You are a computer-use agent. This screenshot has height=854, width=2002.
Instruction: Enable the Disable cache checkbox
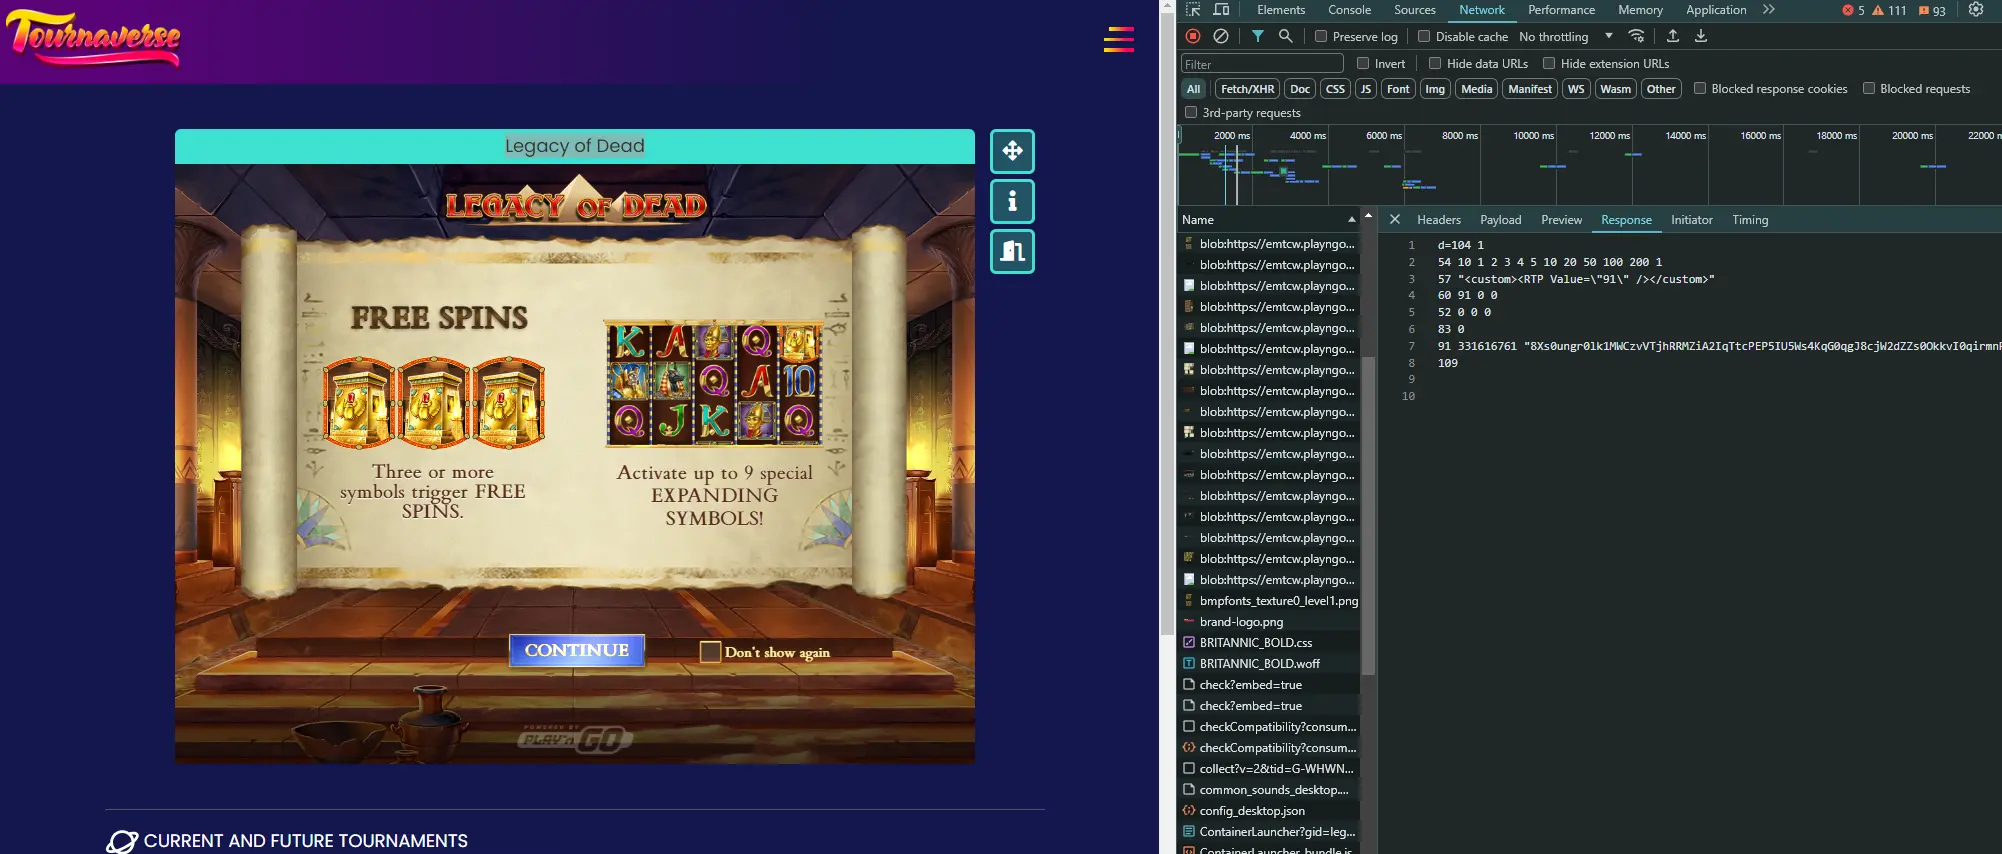[1424, 36]
